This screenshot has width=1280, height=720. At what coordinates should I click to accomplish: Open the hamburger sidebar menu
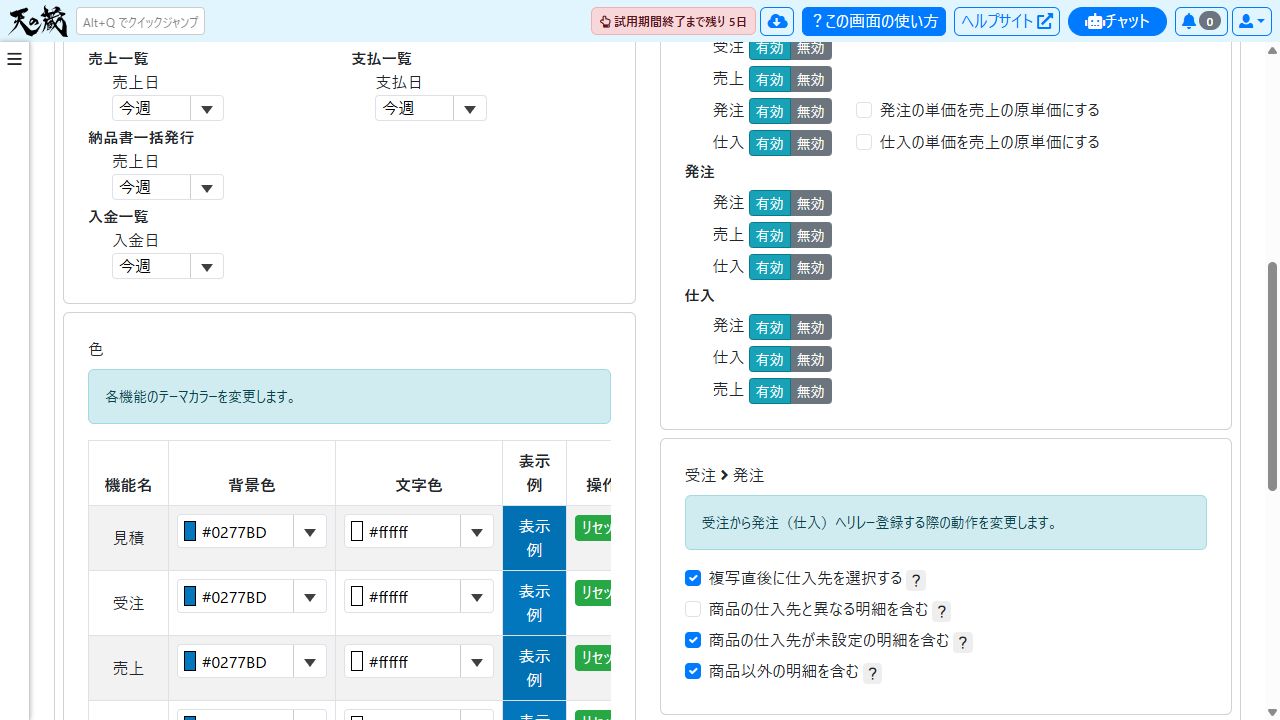click(14, 59)
